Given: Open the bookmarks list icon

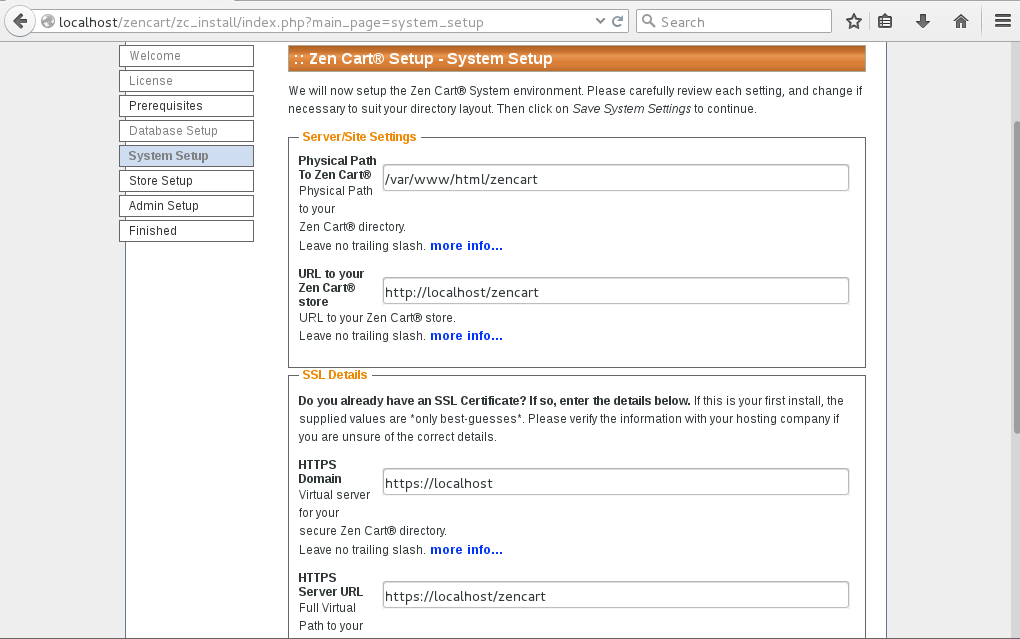Looking at the screenshot, I should [x=885, y=21].
